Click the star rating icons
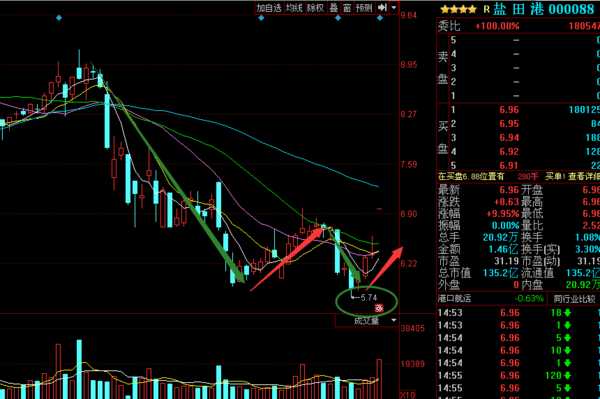 [x=458, y=9]
